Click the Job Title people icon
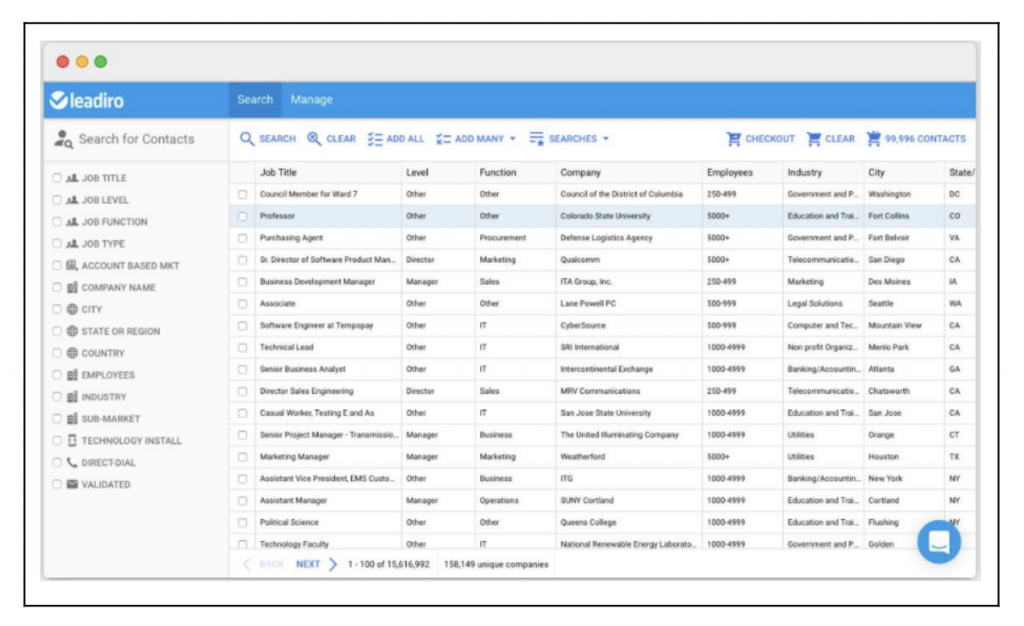Screen dimensions: 1024x626 click(72, 178)
